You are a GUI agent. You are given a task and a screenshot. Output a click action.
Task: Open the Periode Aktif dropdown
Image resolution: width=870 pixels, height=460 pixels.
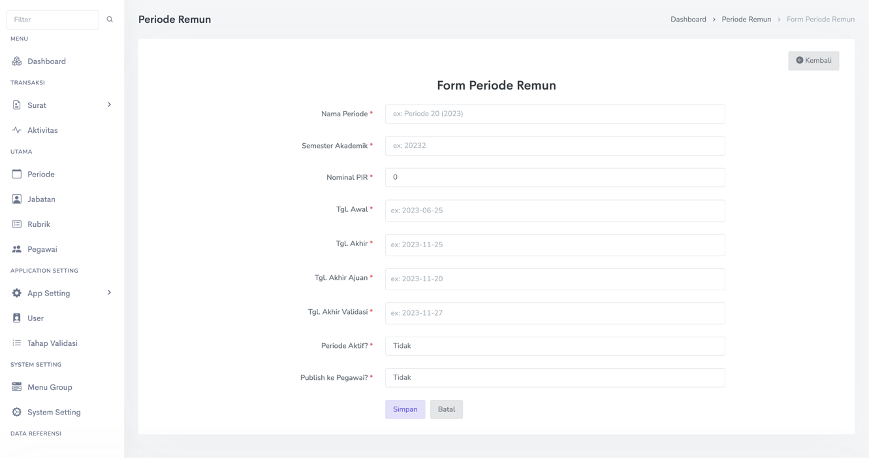pyautogui.click(x=554, y=346)
